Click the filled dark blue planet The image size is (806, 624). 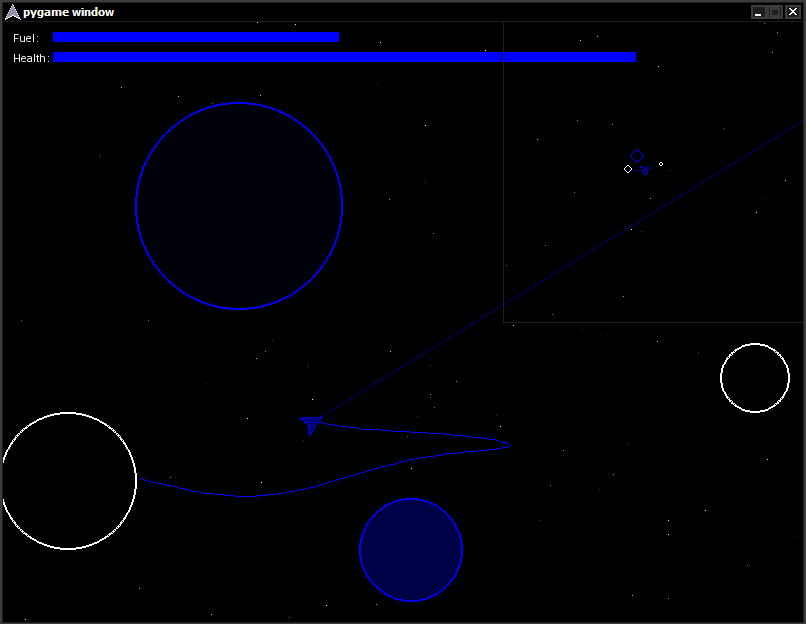click(411, 549)
